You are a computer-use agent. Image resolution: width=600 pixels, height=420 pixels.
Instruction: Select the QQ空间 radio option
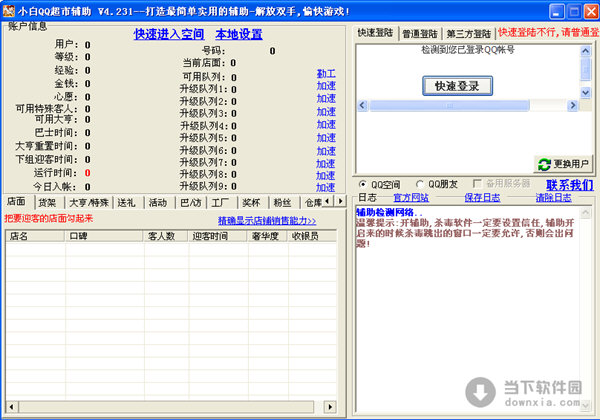pyautogui.click(x=362, y=184)
